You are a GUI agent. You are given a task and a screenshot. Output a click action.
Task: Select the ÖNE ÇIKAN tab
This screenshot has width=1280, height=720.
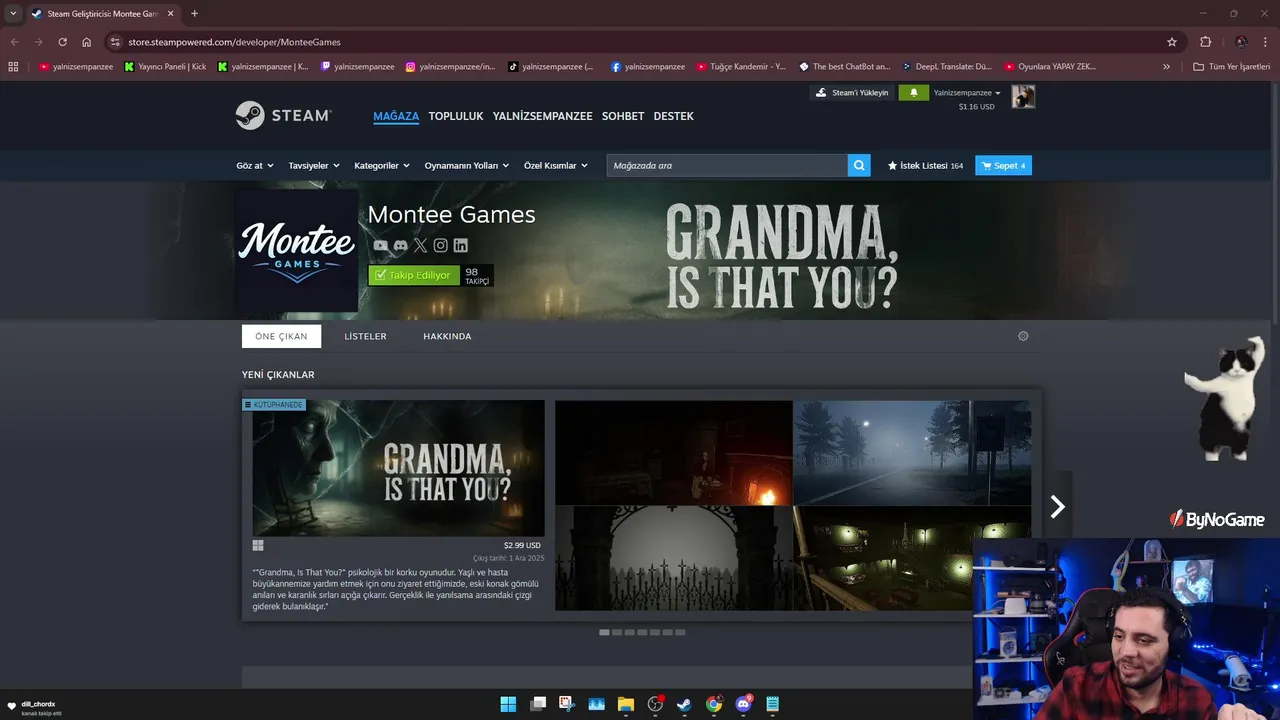point(281,336)
